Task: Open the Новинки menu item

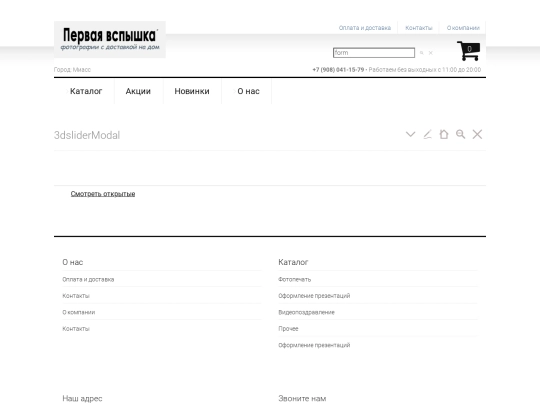Action: point(192,91)
